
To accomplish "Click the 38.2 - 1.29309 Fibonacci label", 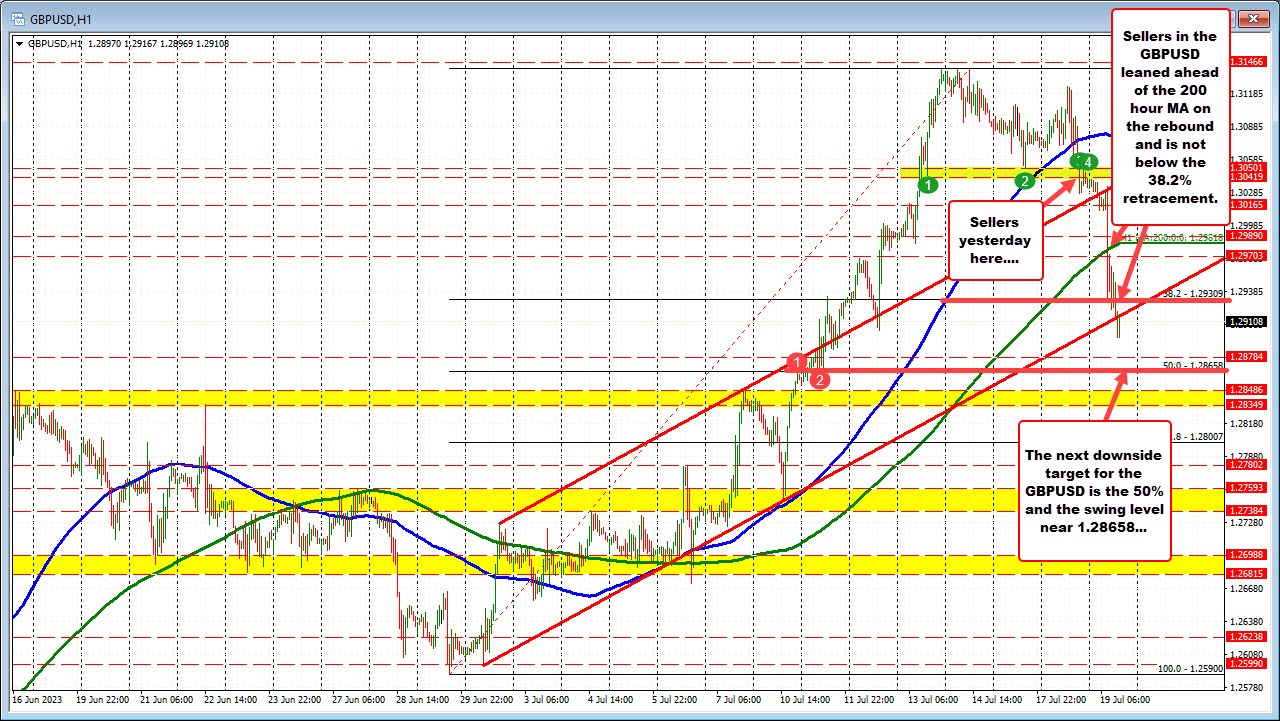I will 1193,294.
